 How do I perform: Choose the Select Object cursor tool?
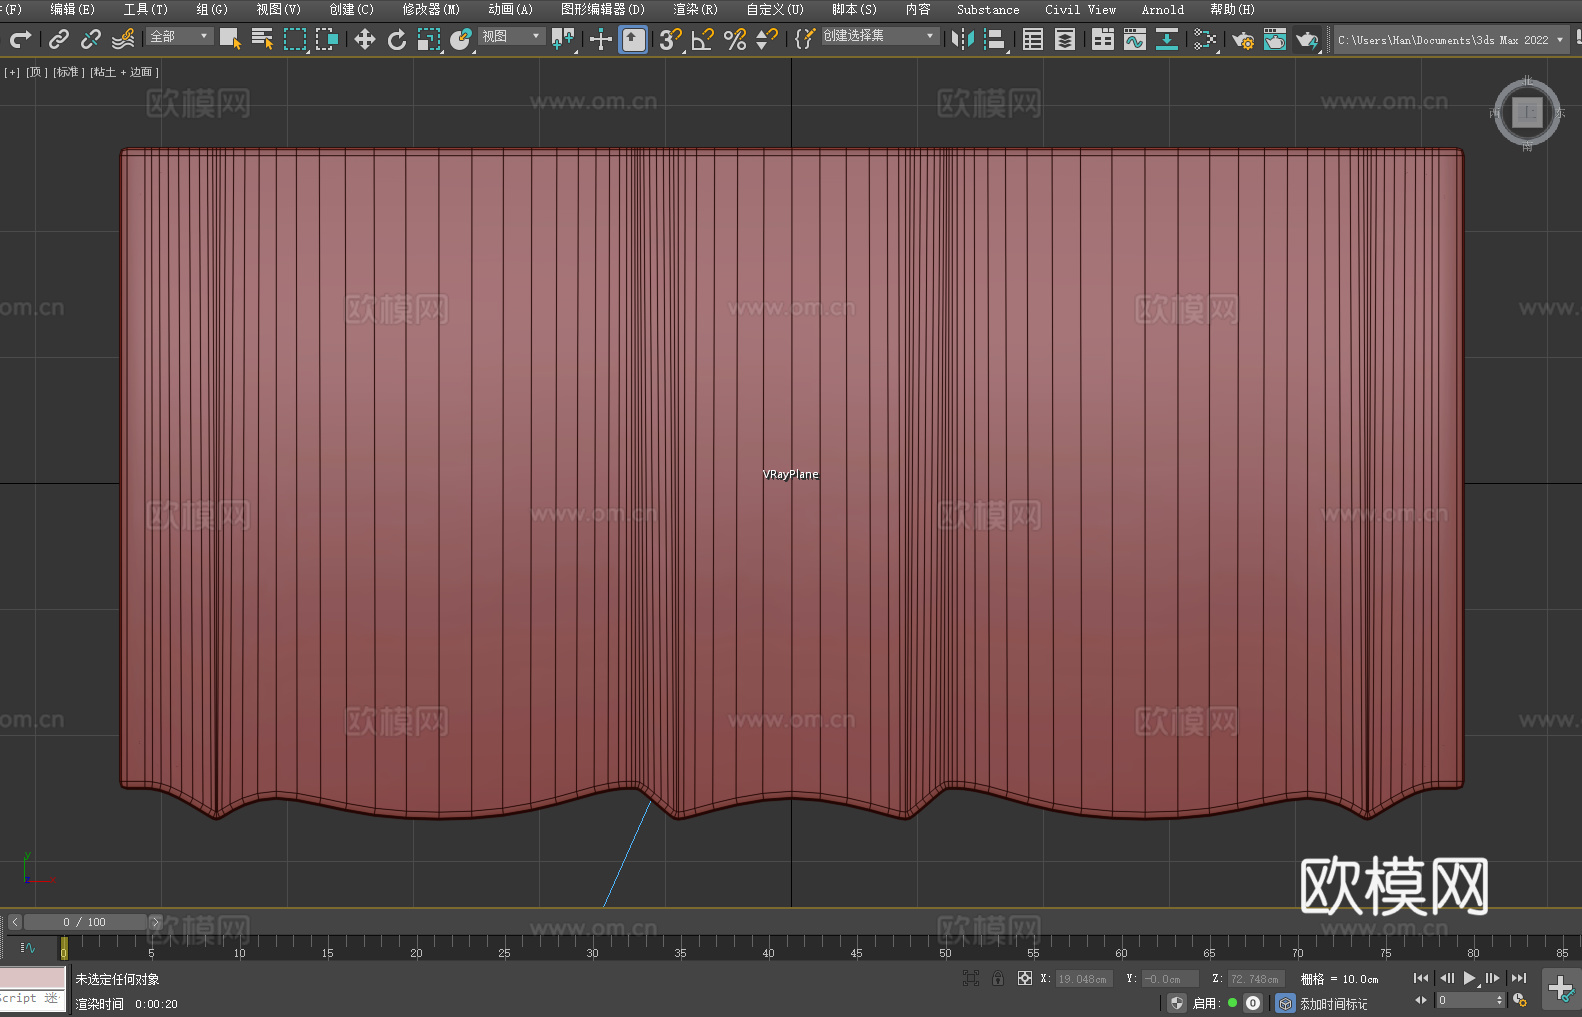(231, 39)
